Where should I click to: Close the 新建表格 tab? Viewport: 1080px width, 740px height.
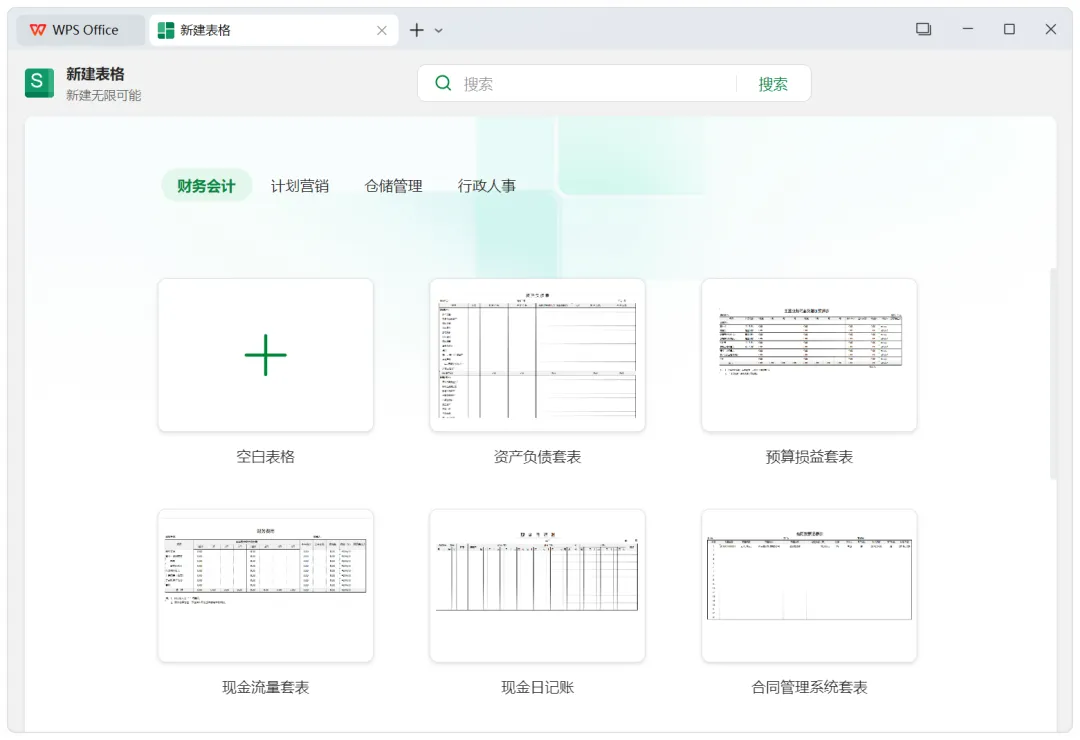point(382,30)
